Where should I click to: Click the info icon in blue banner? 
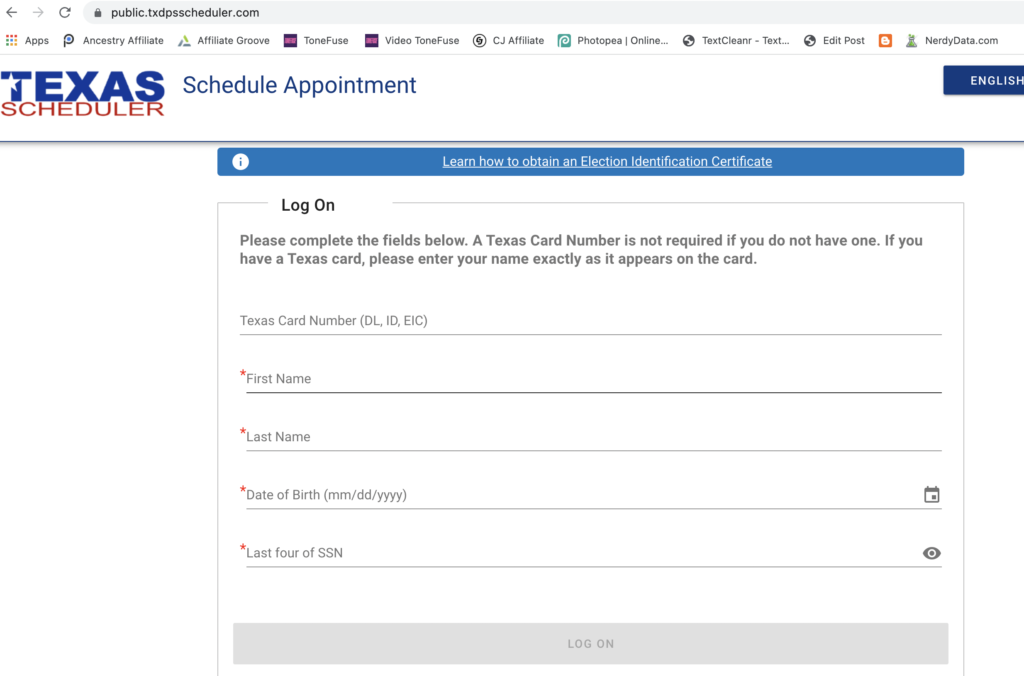coord(240,162)
